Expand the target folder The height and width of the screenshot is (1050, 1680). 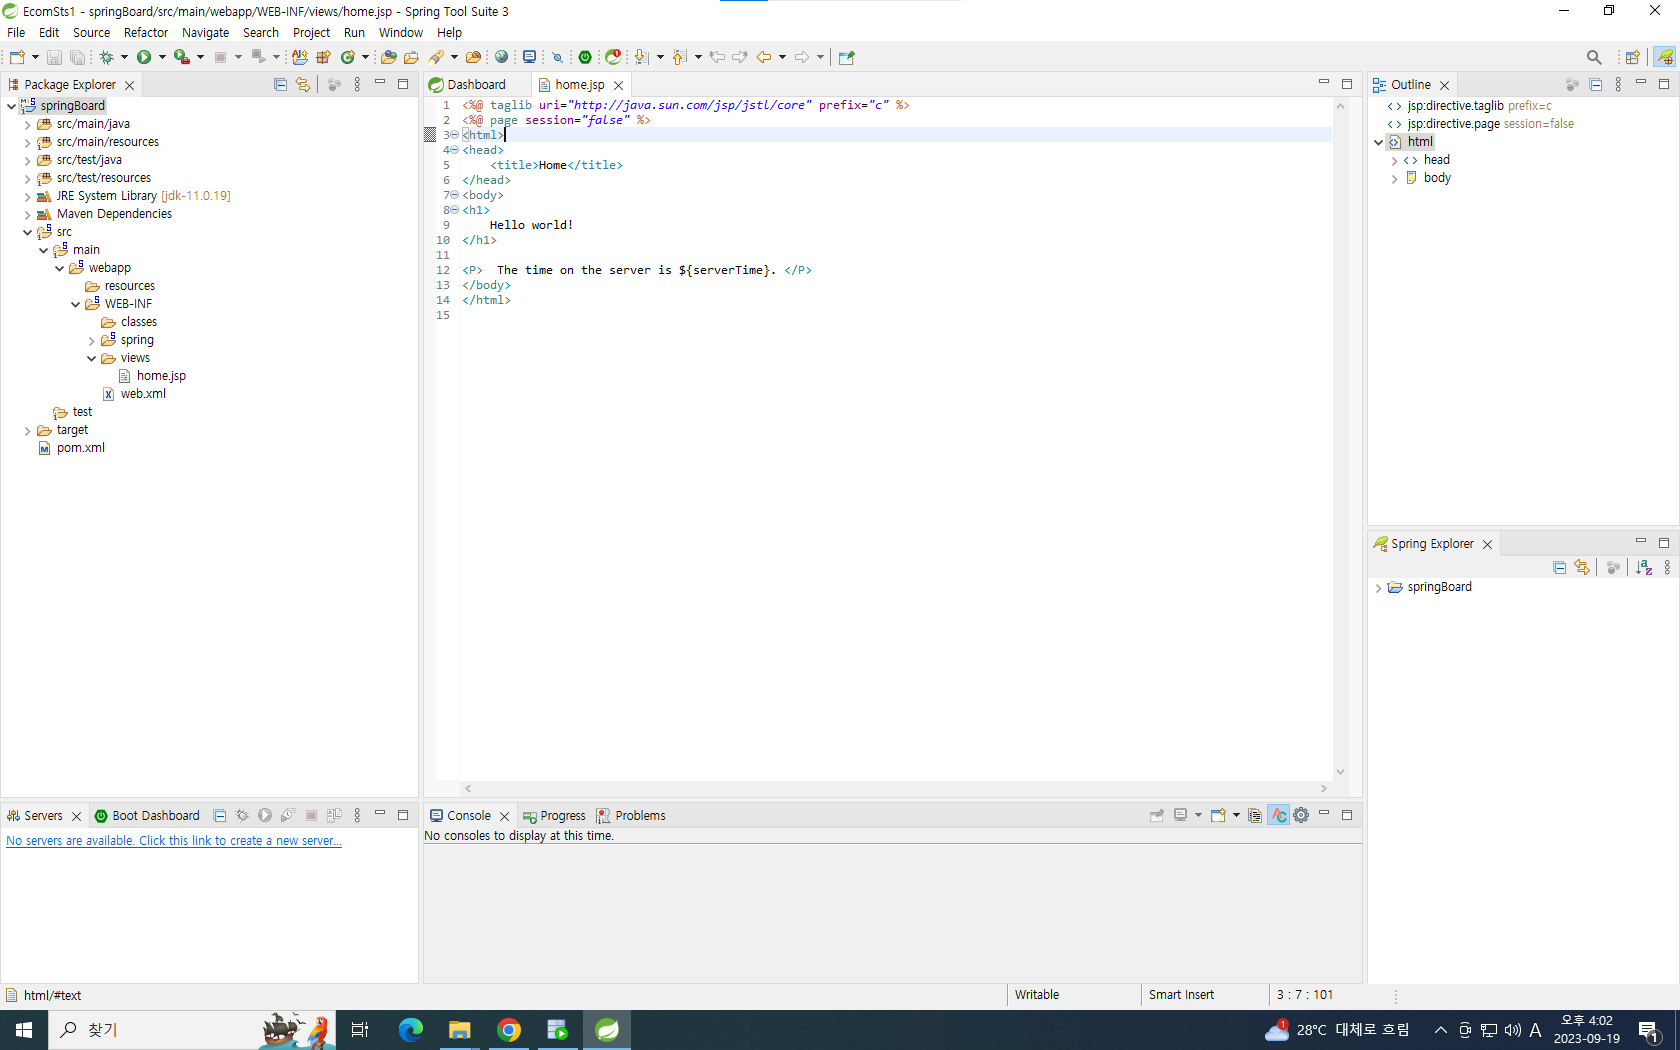tap(27, 431)
